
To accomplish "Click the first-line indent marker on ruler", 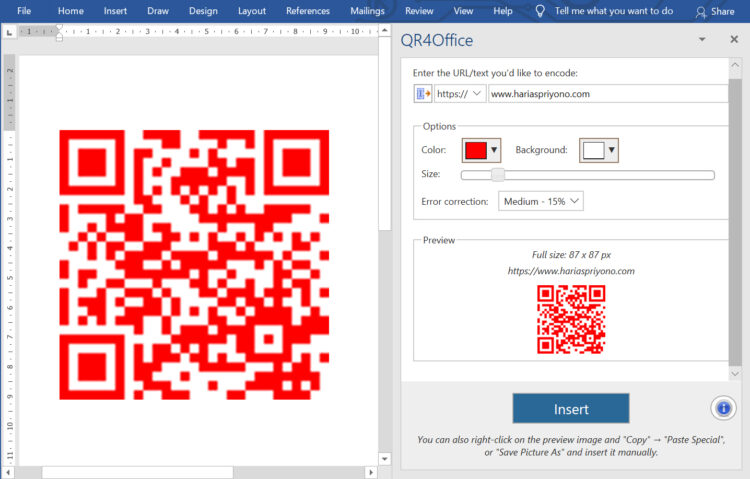I will click(59, 29).
